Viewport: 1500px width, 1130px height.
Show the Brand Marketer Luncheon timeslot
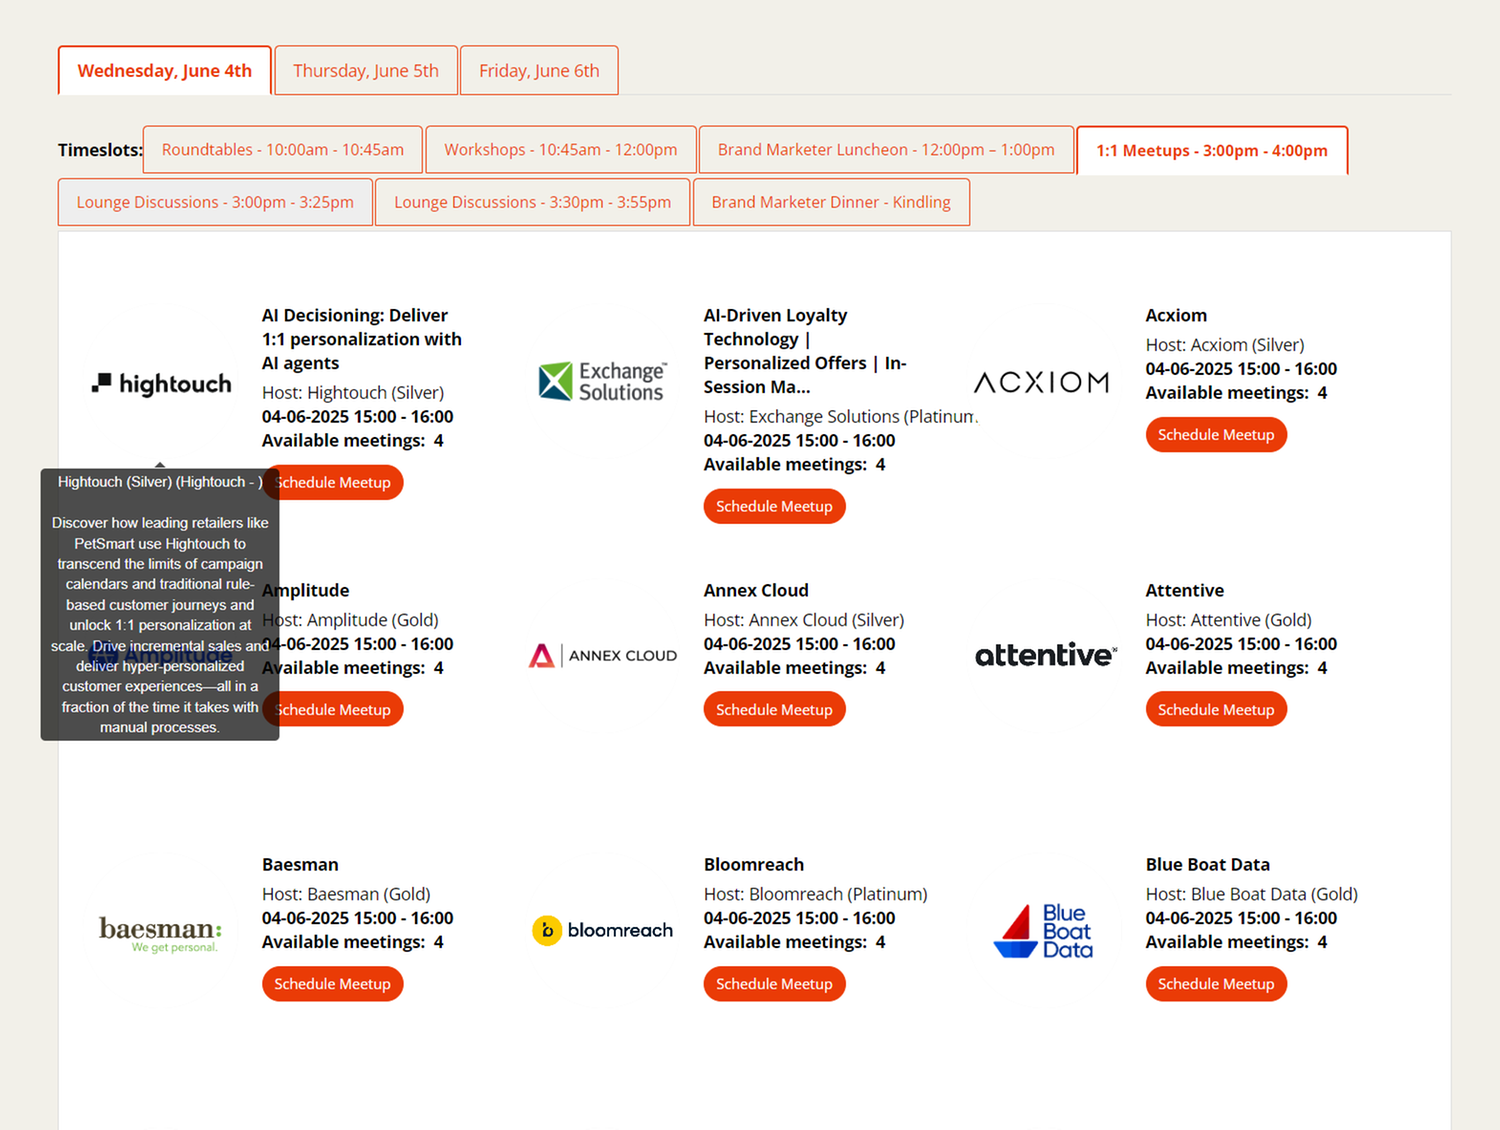pos(886,150)
